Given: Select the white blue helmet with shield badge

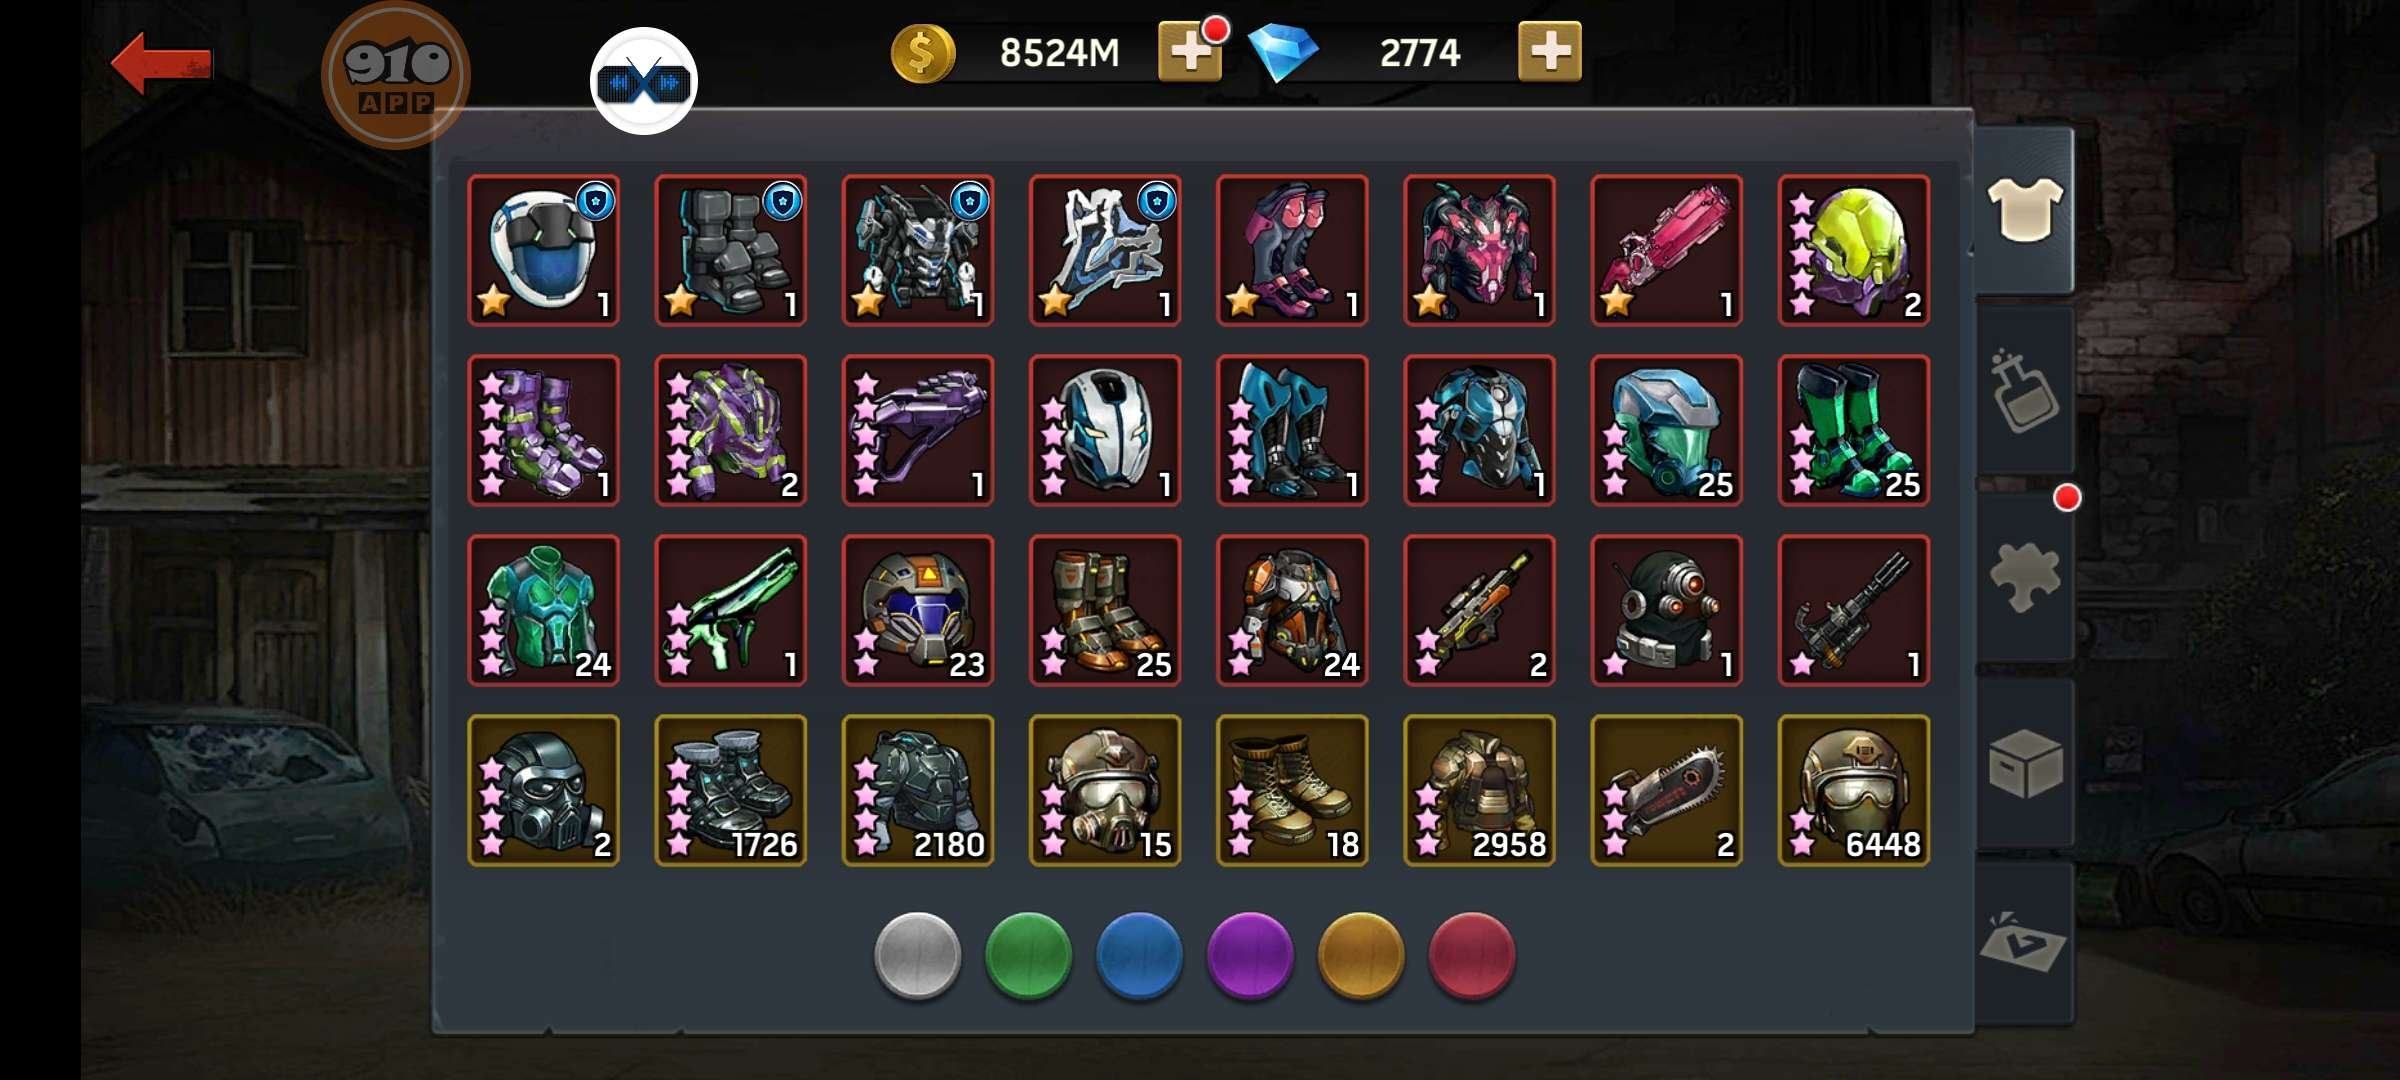Looking at the screenshot, I should click(x=544, y=250).
